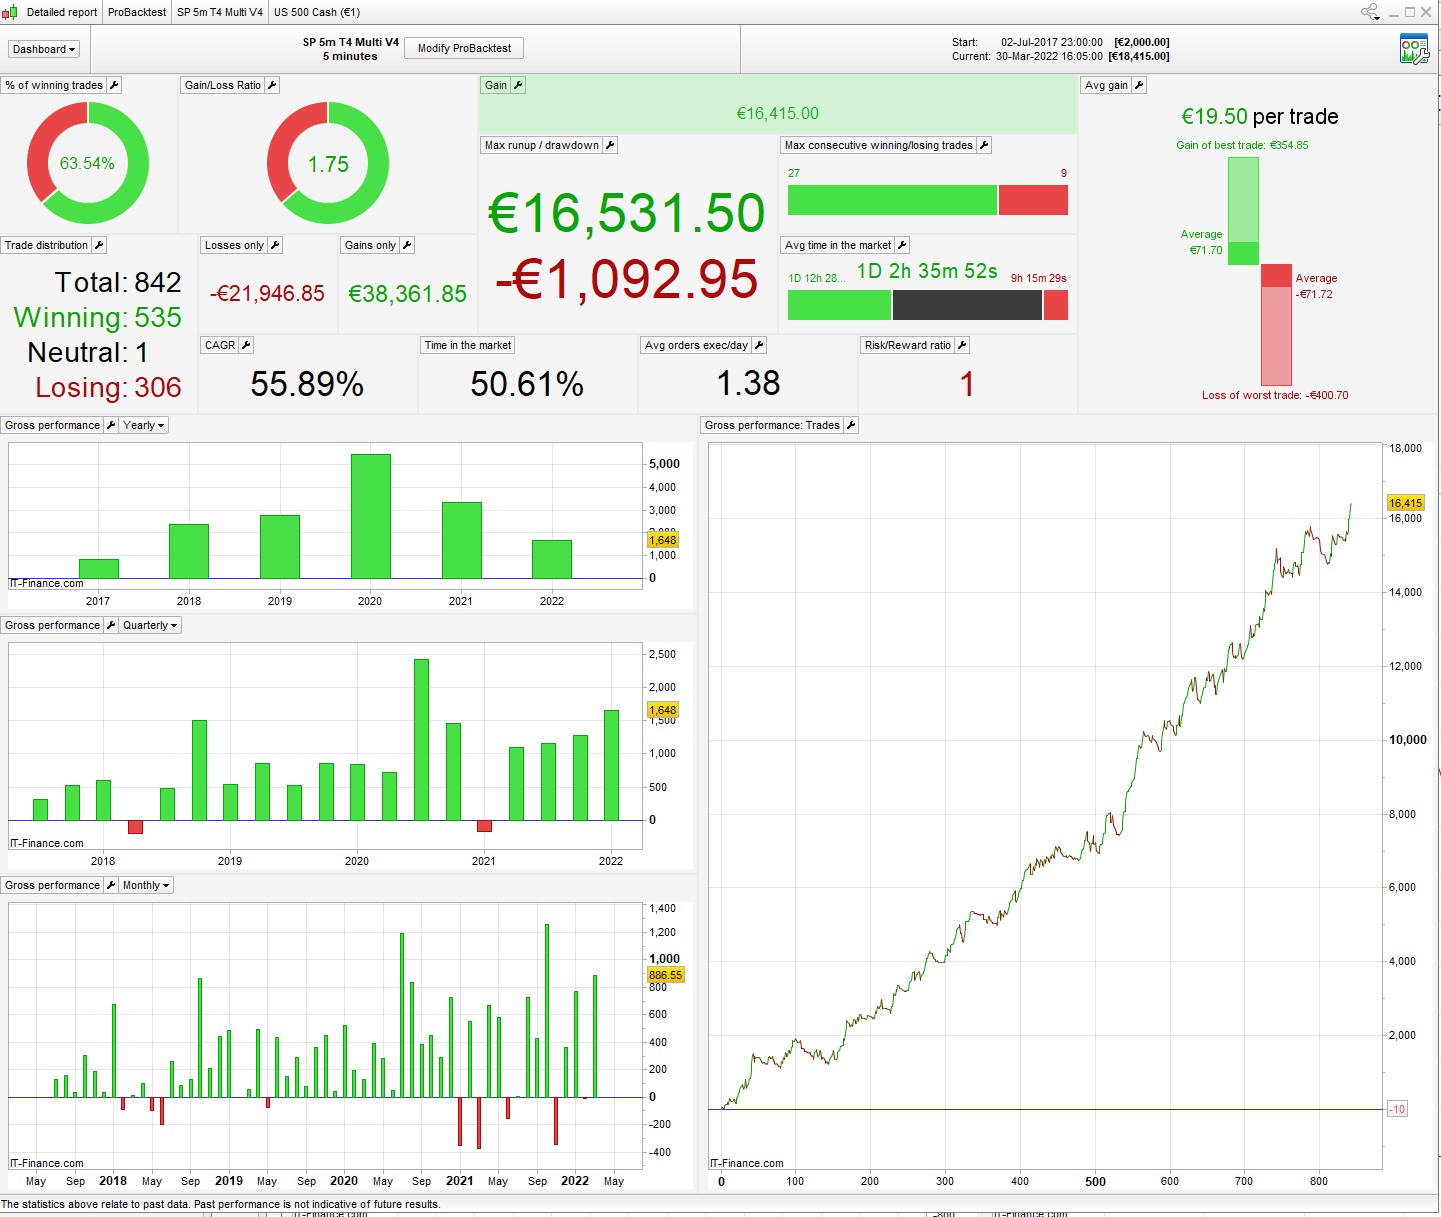Image resolution: width=1441 pixels, height=1217 pixels.
Task: Click the 1.75 gain/loss donut chart
Action: [x=328, y=163]
